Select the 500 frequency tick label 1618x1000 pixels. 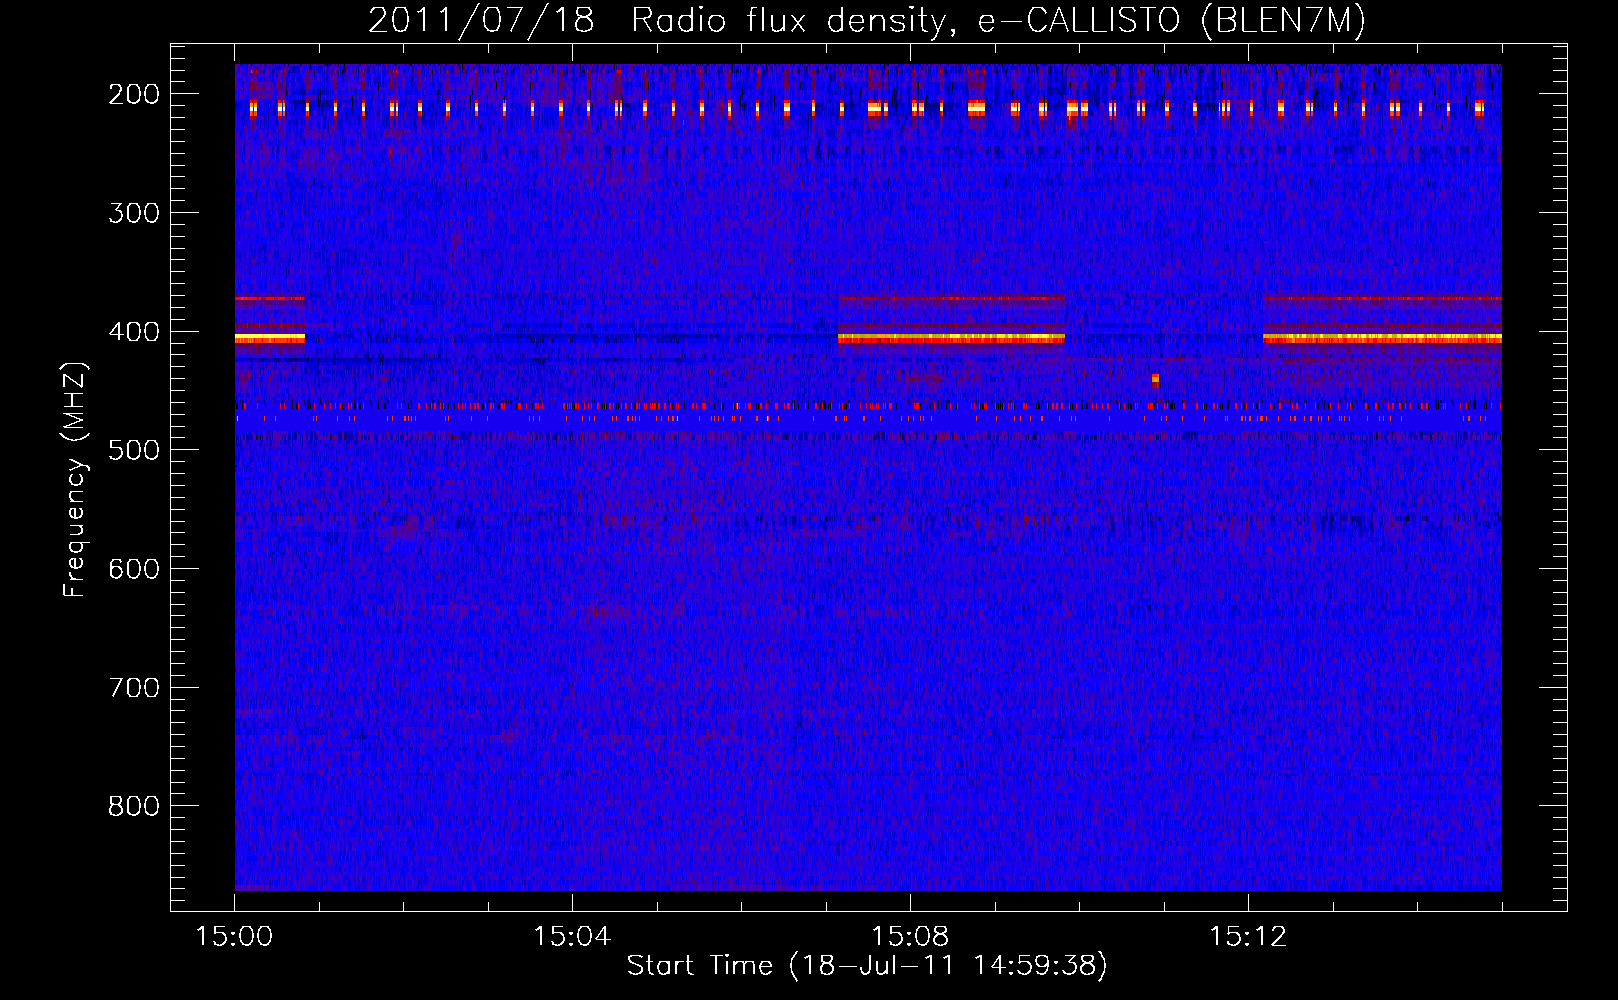[134, 450]
